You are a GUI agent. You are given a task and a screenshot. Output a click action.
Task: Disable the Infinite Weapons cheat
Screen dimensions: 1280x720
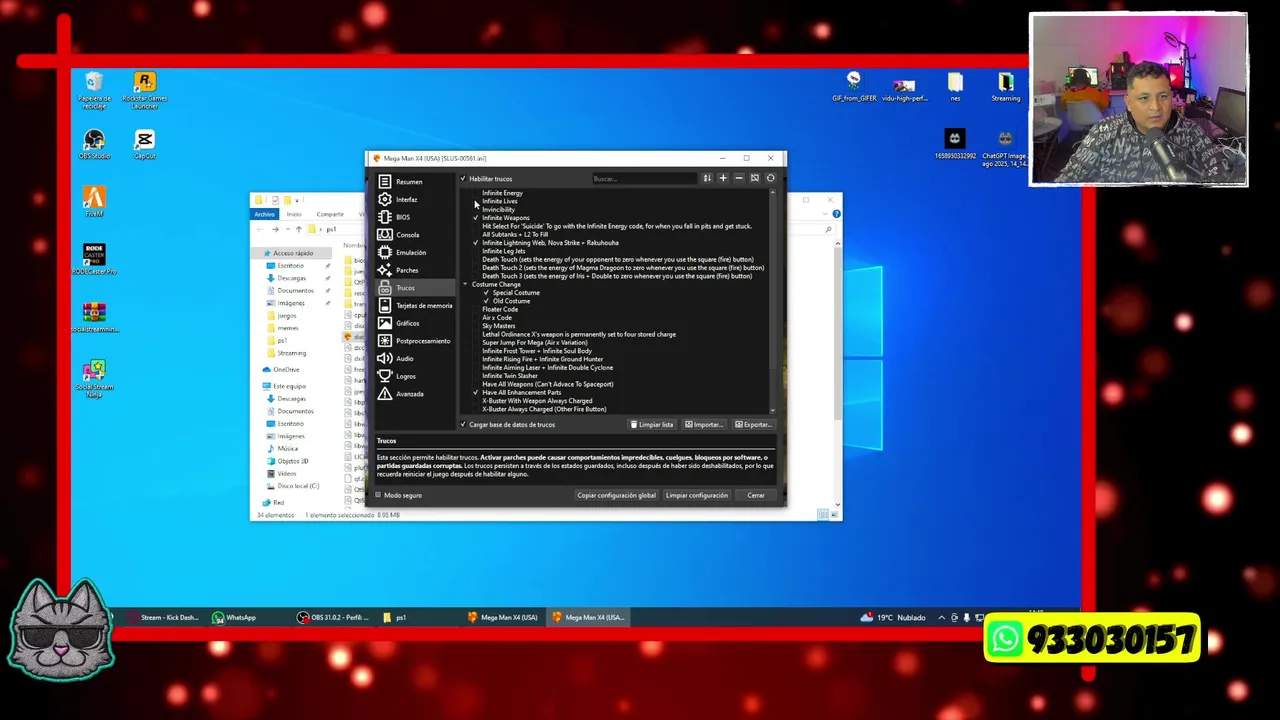point(476,218)
